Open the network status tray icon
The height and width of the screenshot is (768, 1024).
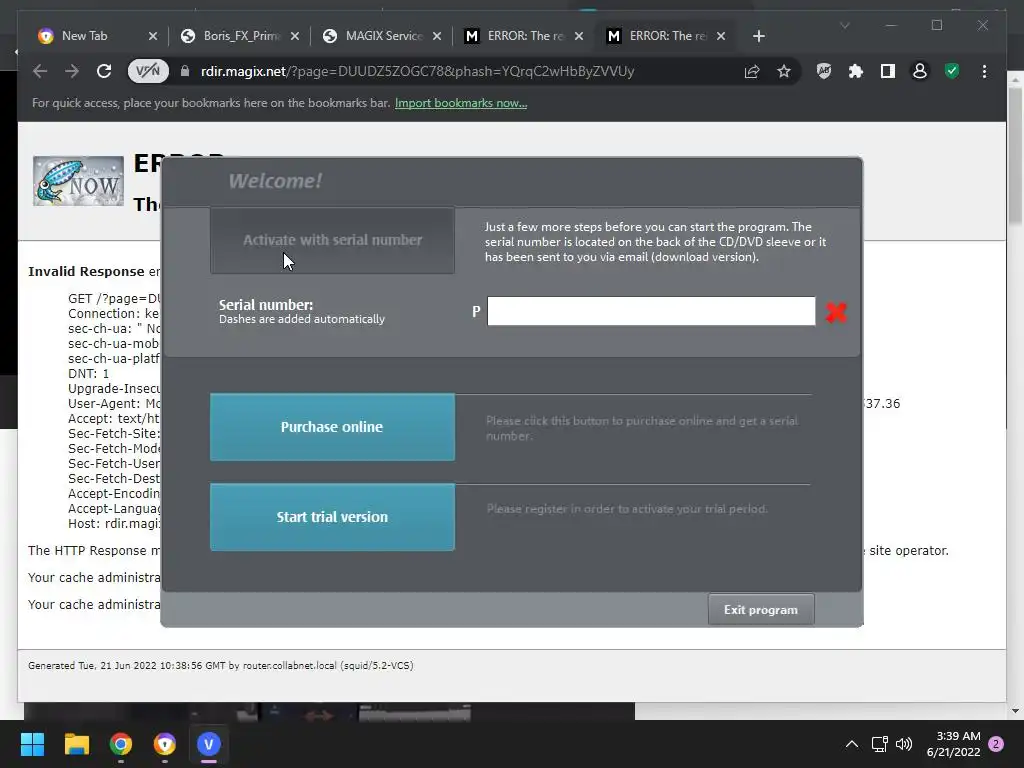[x=880, y=744]
